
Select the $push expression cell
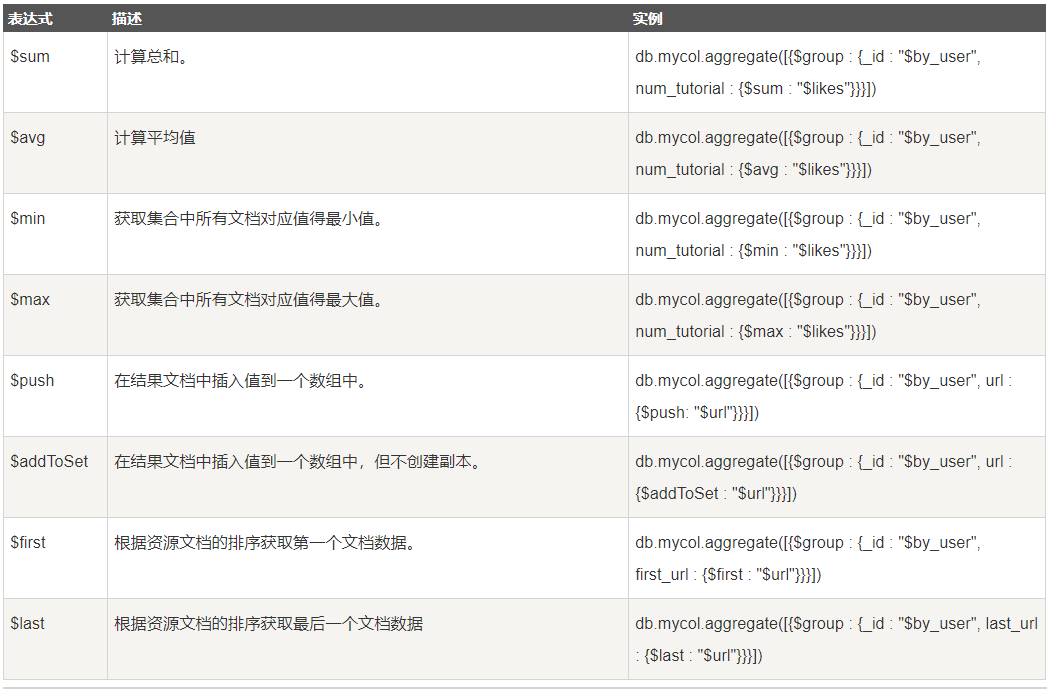pyautogui.click(x=55, y=396)
